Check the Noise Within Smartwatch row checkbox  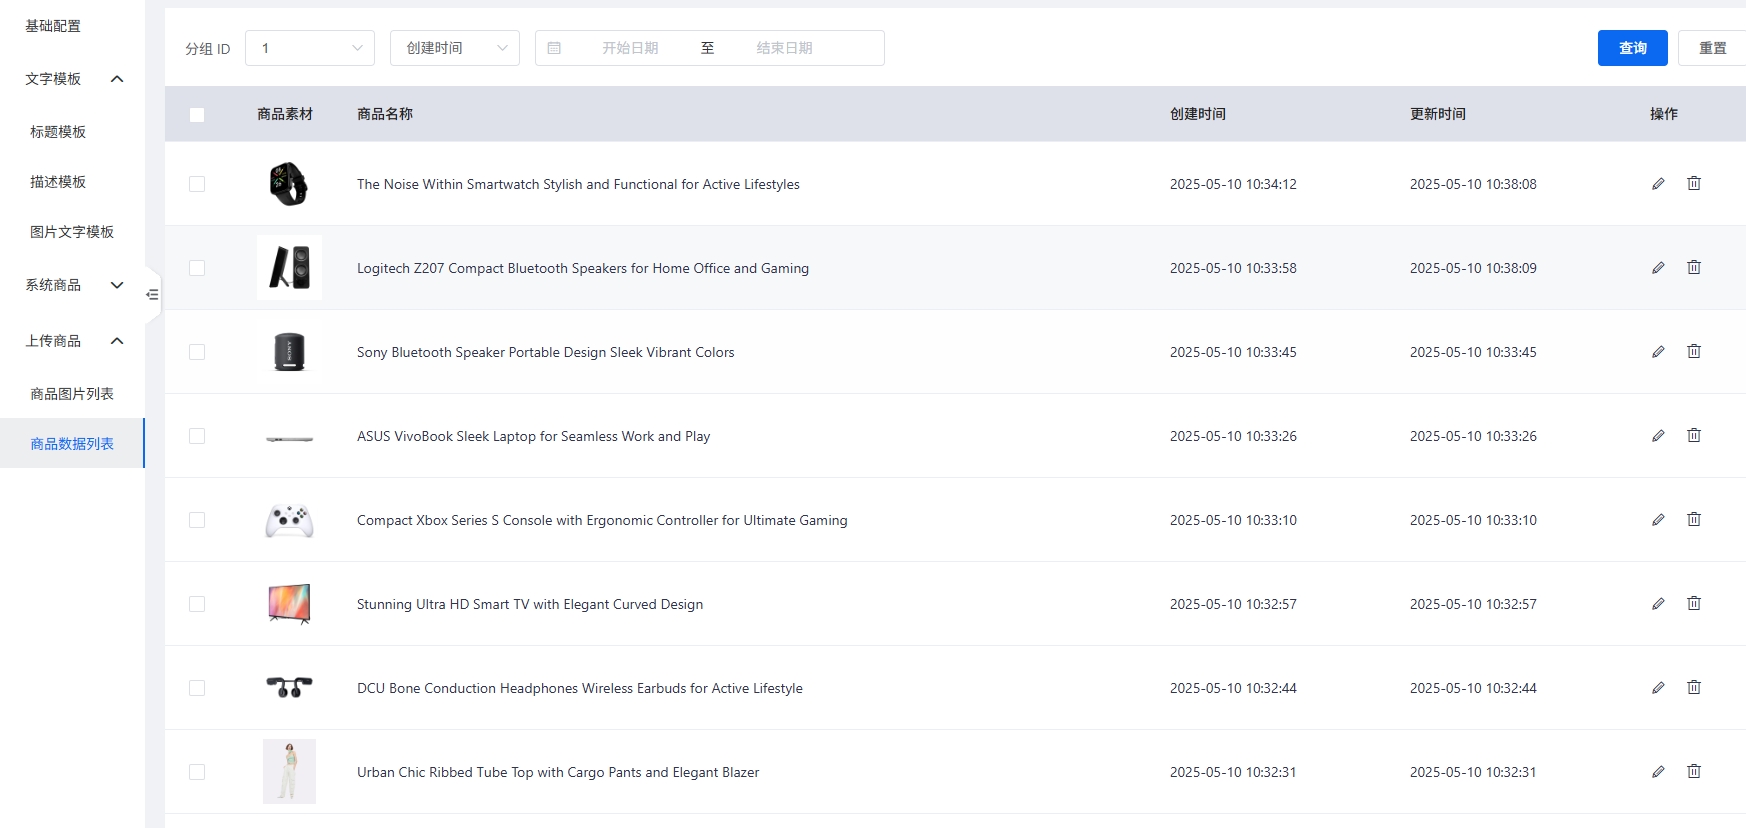click(197, 184)
